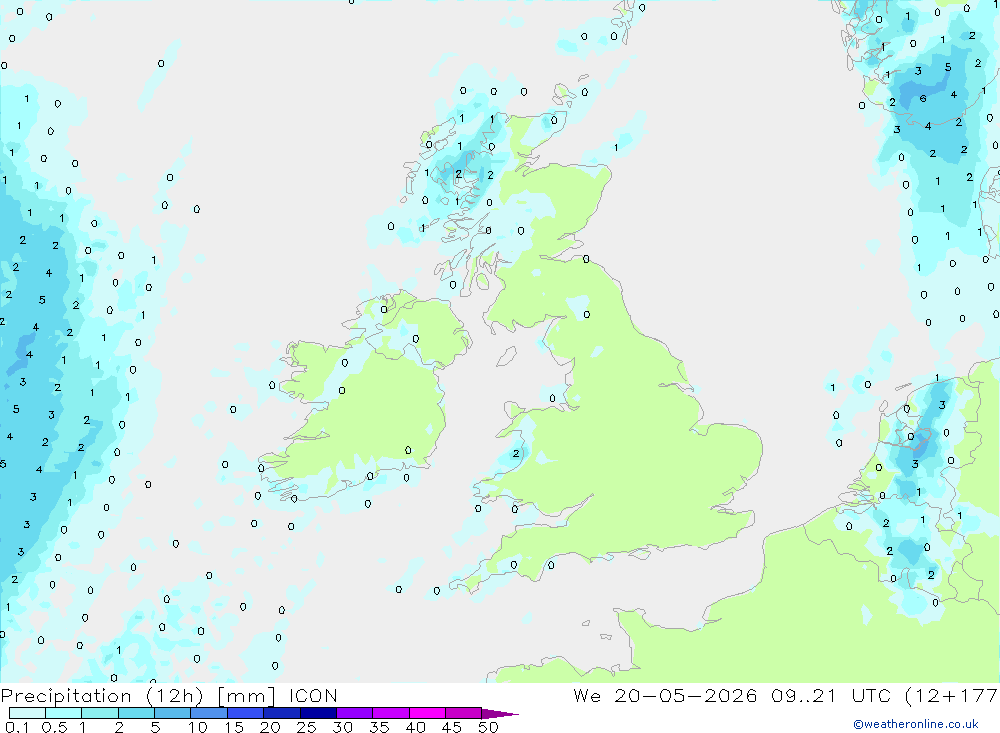Click the above-50 arrow tip of legend
Screen dimensions: 1000x733
pyautogui.click(x=500, y=714)
